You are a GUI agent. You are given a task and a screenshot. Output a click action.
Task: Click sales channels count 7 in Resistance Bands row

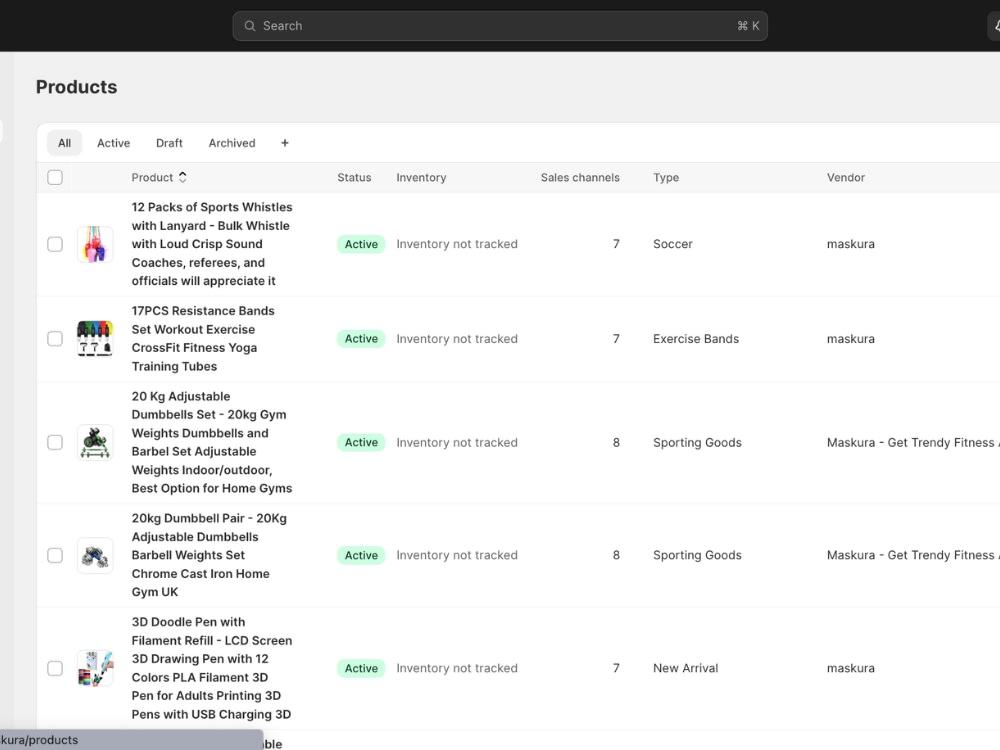pos(616,339)
